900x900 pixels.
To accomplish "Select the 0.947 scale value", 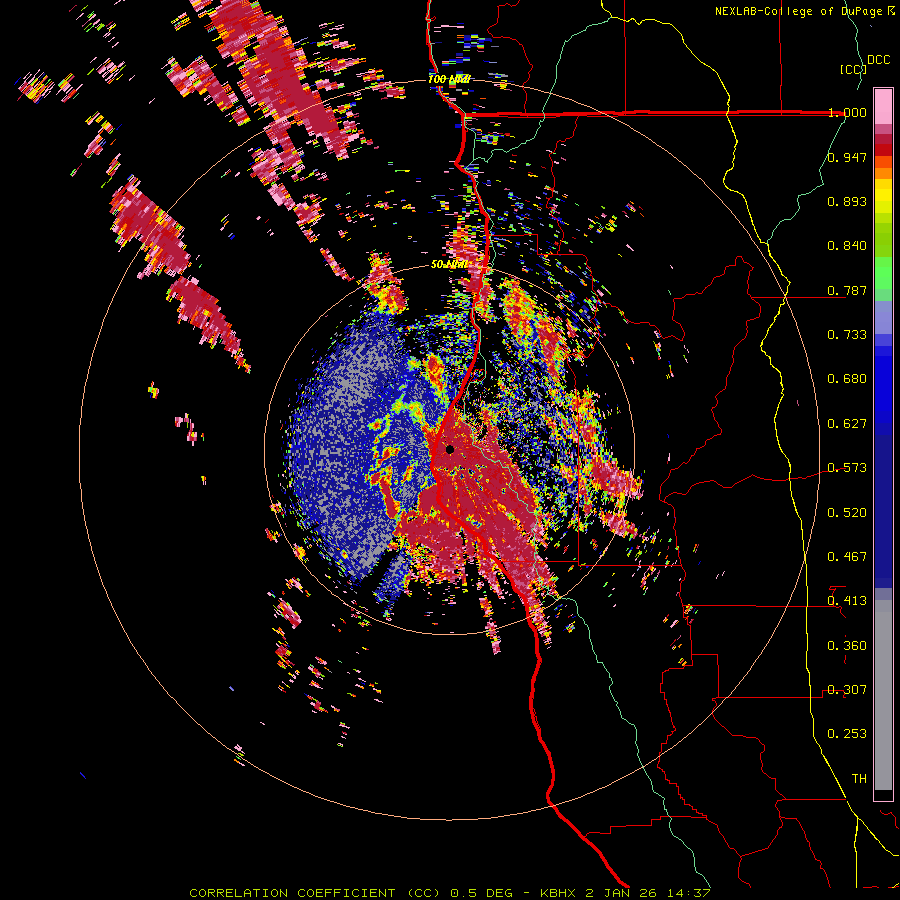I will pos(847,157).
